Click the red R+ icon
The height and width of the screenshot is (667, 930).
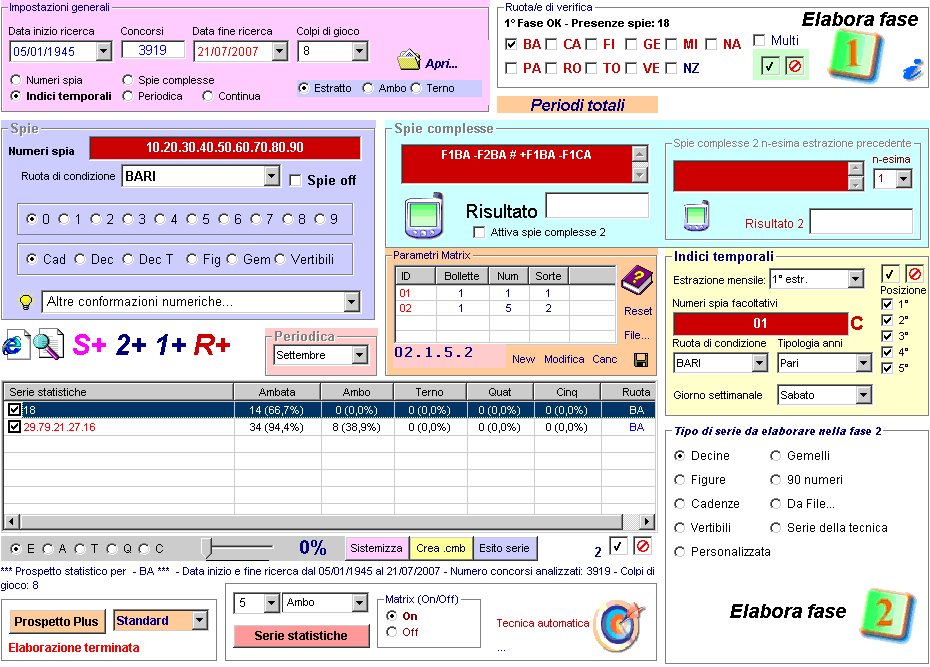212,344
